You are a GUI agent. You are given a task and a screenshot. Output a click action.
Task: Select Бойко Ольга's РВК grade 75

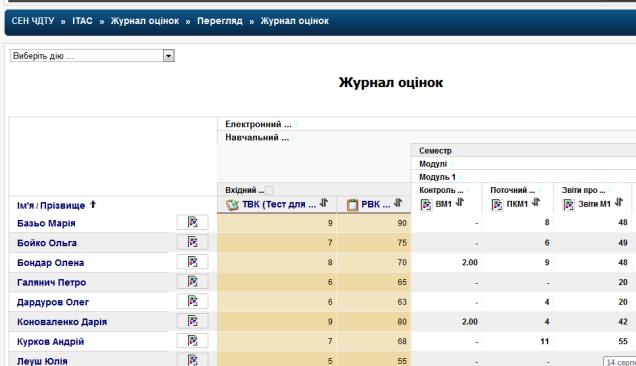point(402,243)
